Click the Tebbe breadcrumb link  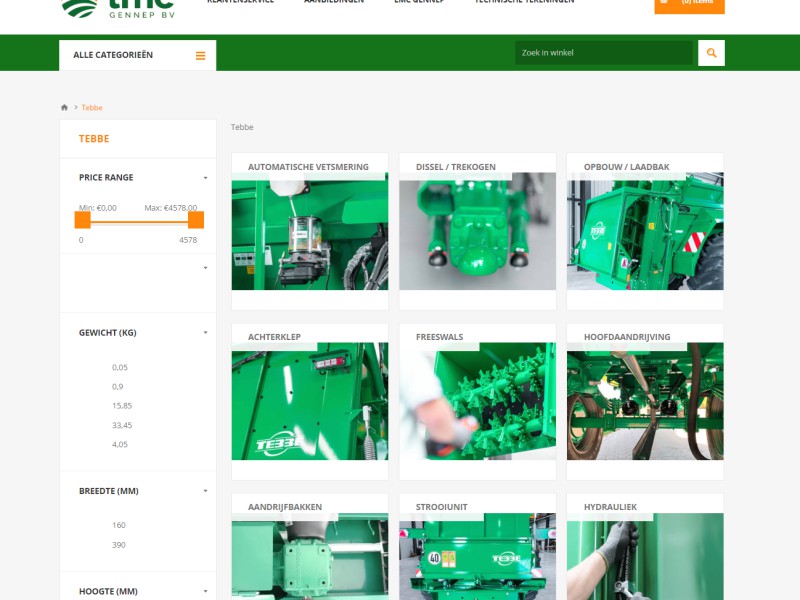pos(92,108)
